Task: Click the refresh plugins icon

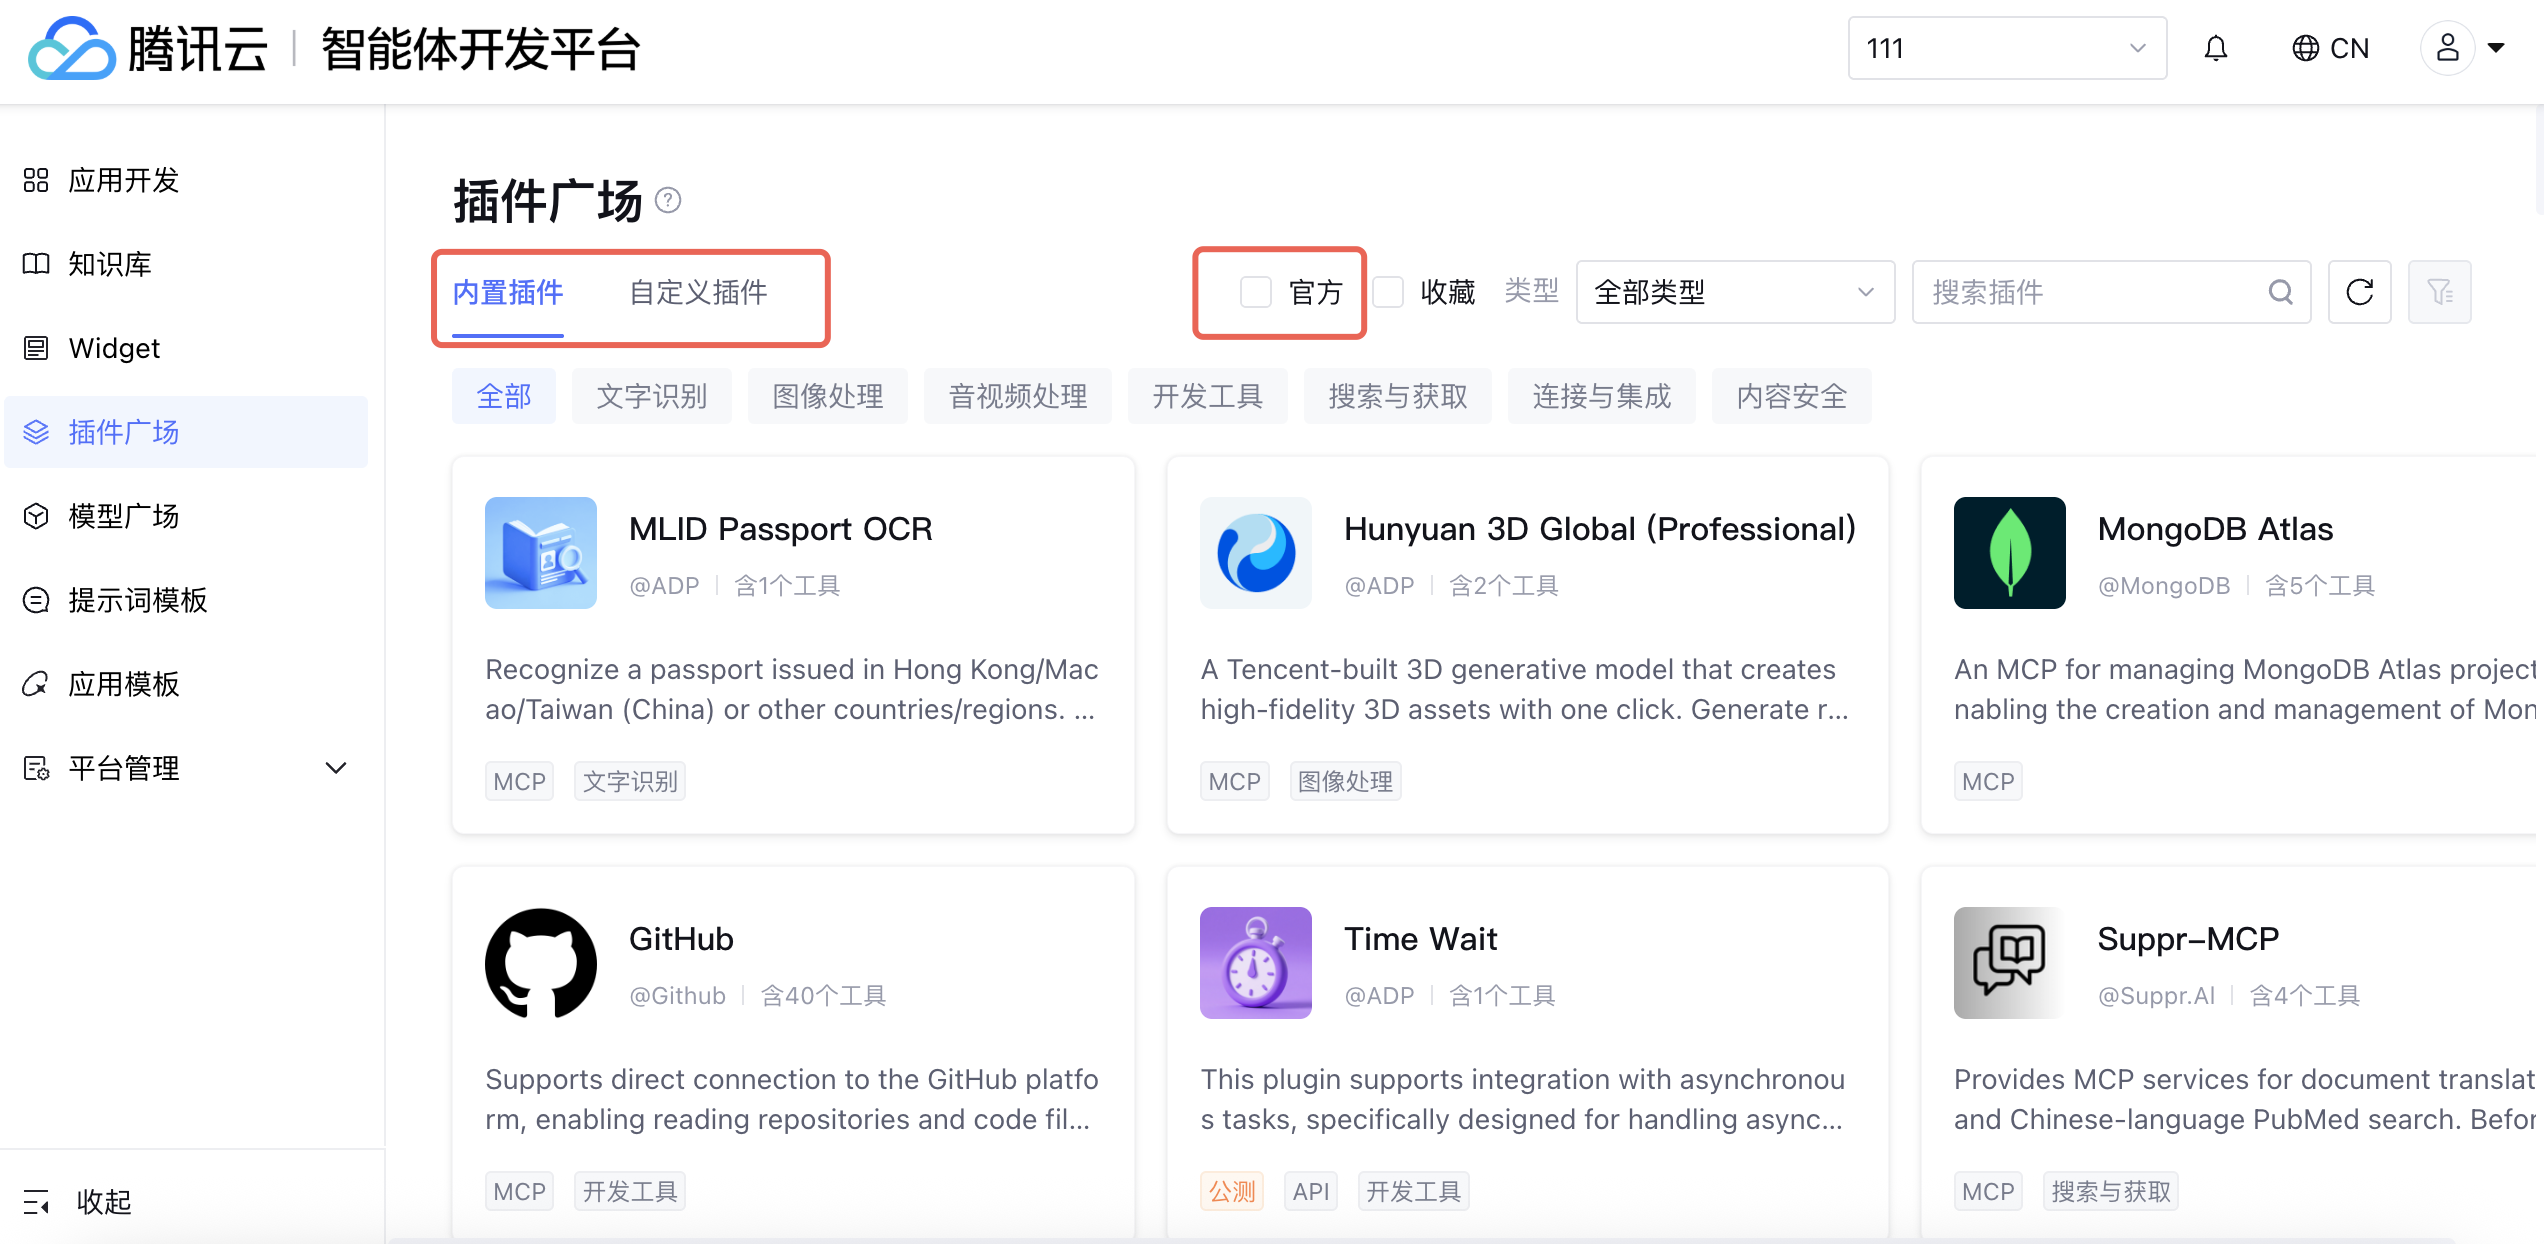Action: [2359, 292]
